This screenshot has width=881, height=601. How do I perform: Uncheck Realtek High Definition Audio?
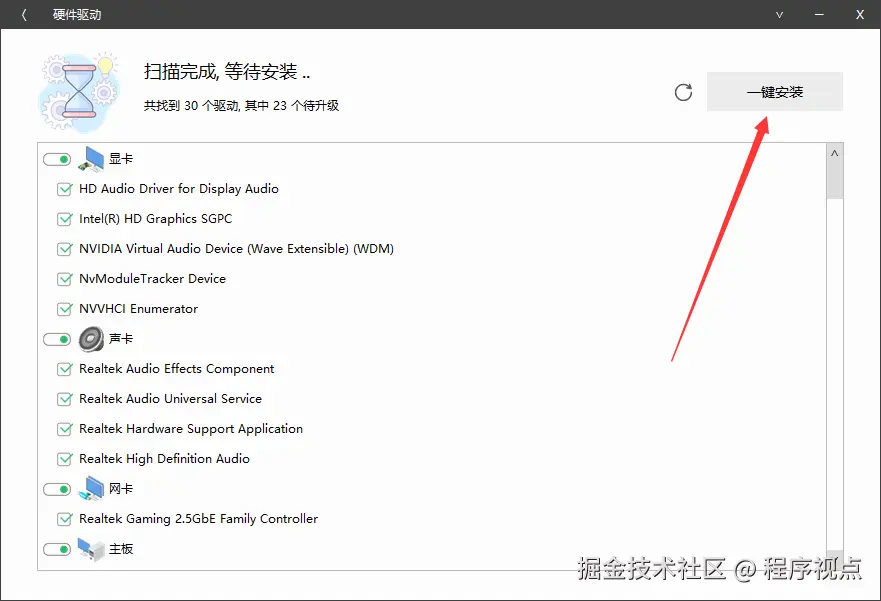pos(65,459)
